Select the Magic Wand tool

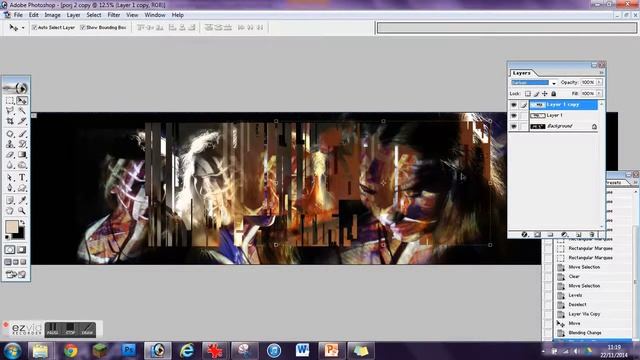pyautogui.click(x=22, y=111)
